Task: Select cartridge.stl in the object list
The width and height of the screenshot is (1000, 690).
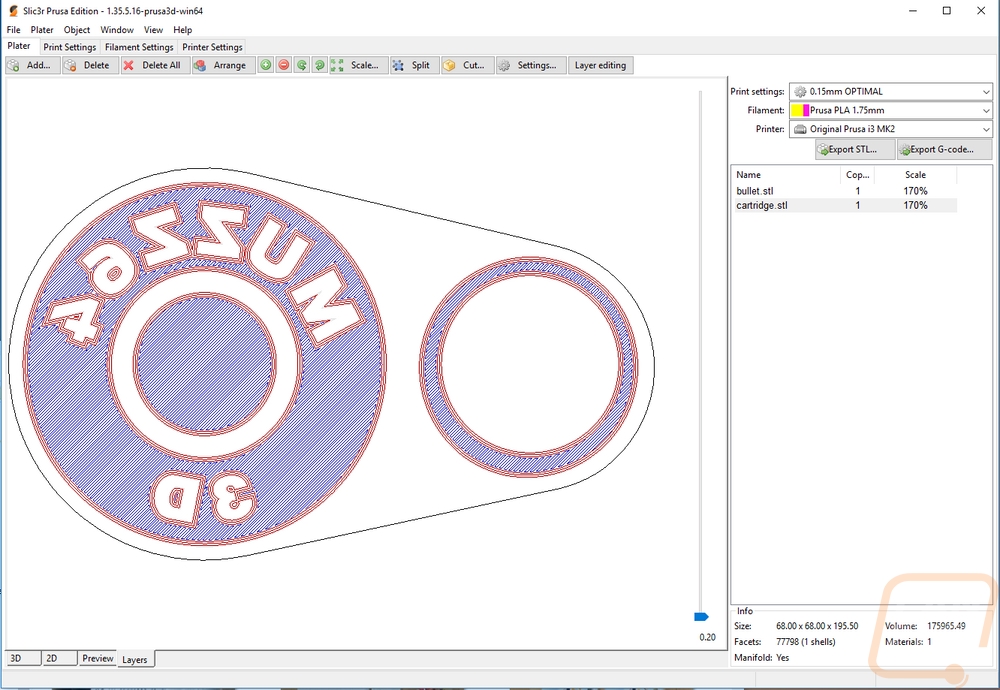Action: (846, 205)
